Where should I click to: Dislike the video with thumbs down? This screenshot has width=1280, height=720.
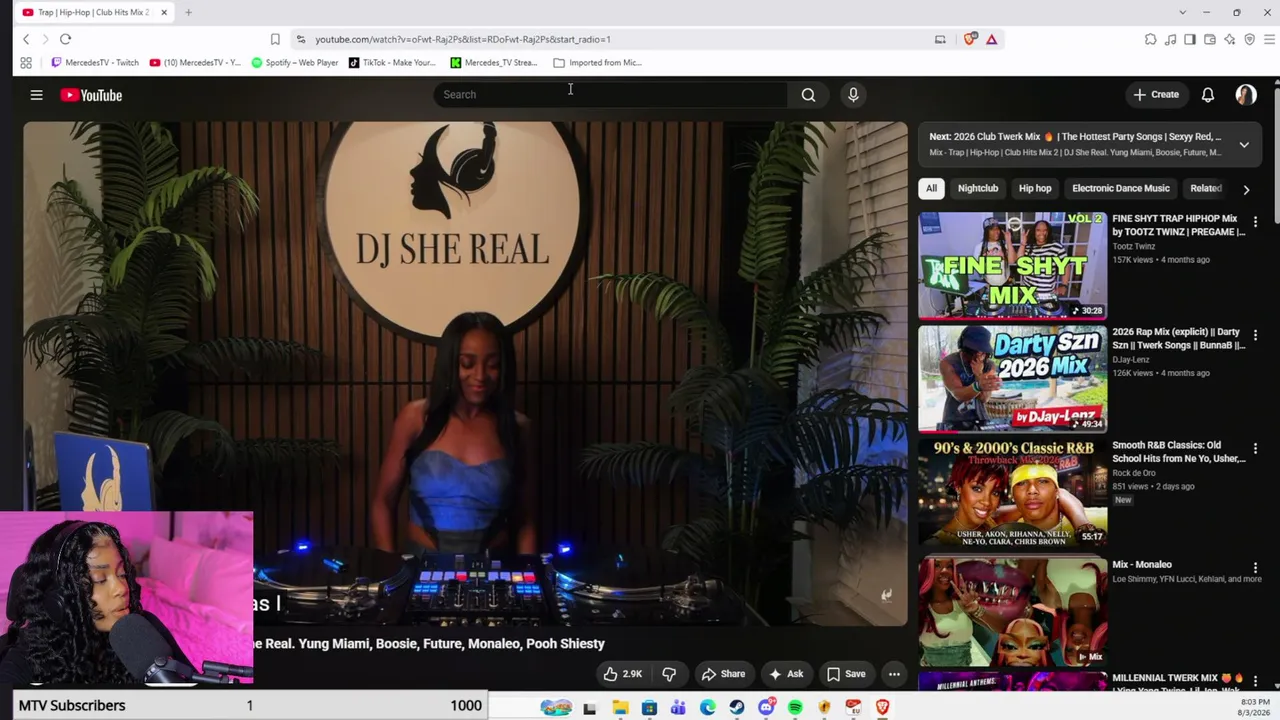pos(669,674)
